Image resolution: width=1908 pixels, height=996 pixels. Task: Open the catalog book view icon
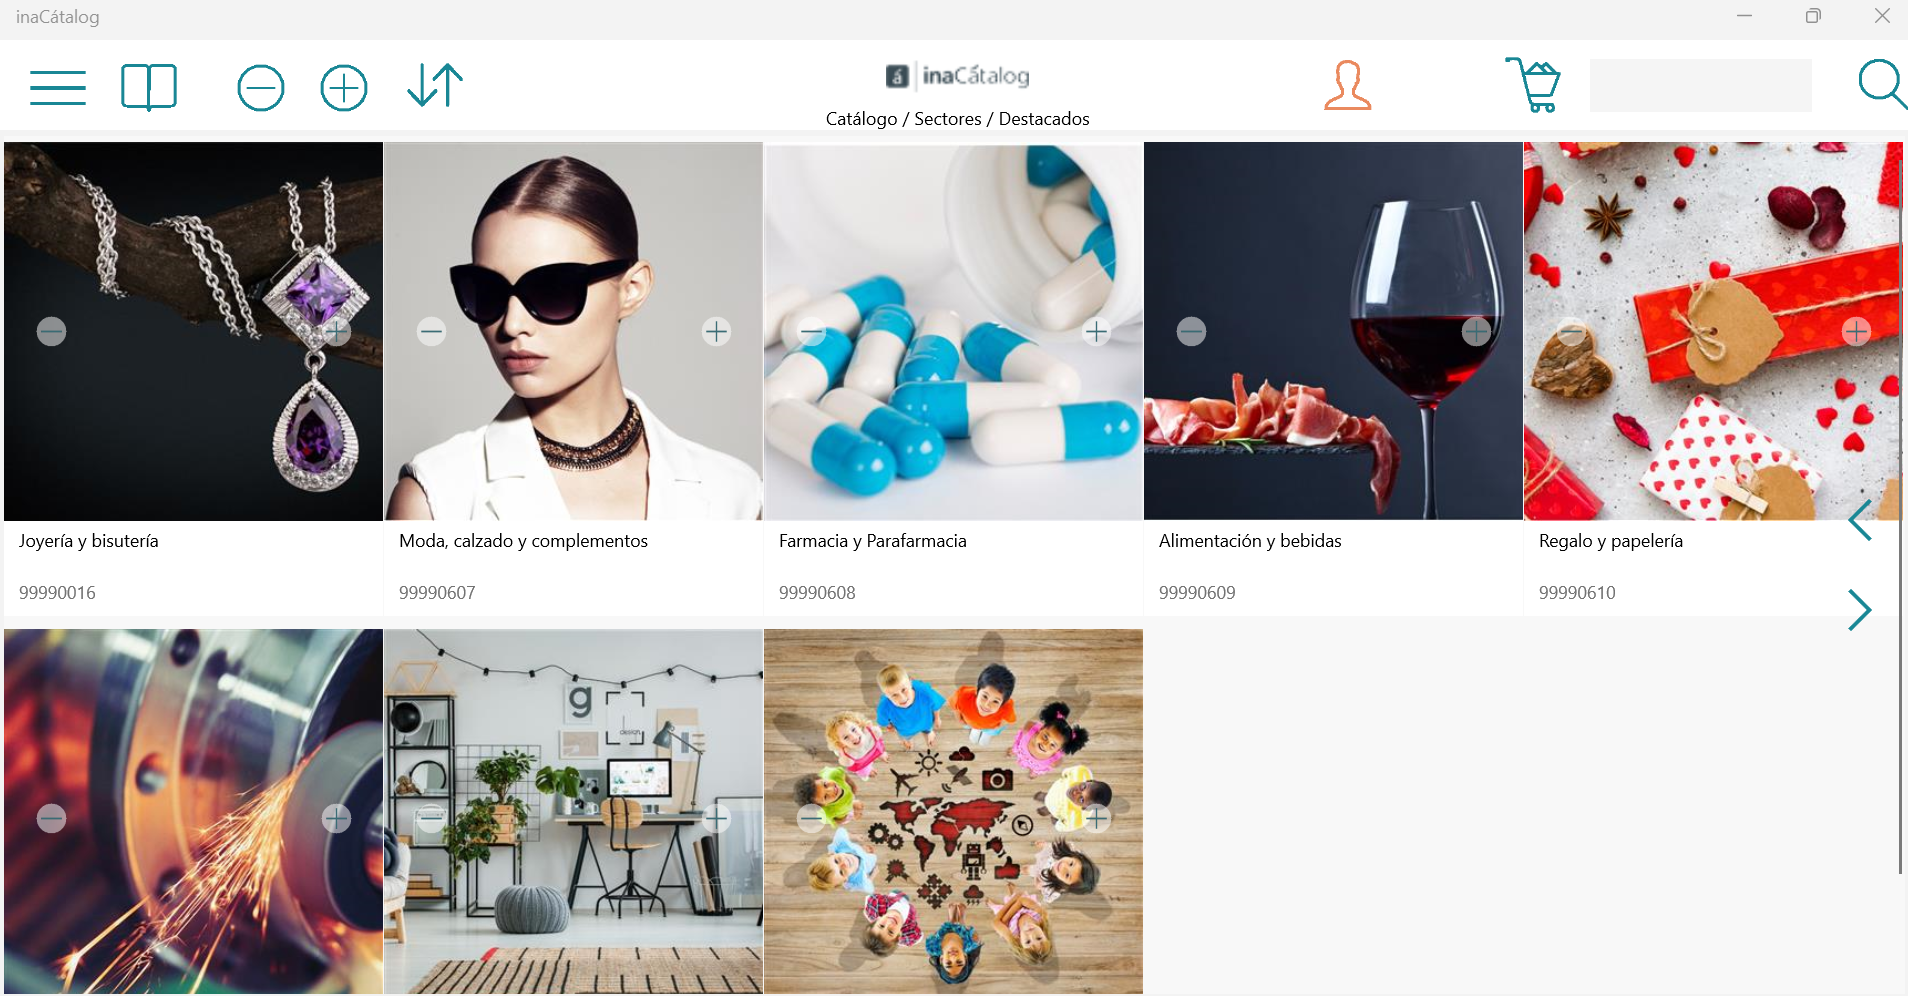coord(149,87)
